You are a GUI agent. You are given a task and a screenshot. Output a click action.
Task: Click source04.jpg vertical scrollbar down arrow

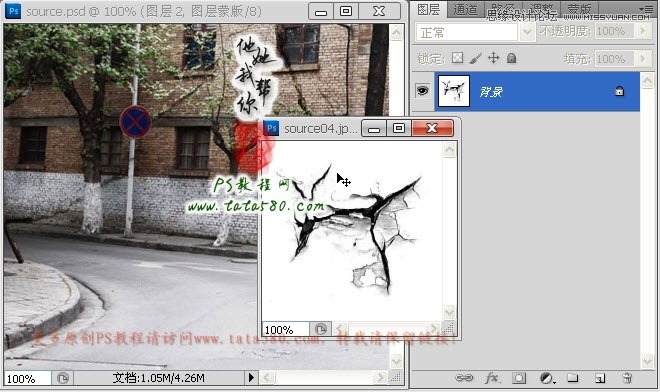point(449,312)
